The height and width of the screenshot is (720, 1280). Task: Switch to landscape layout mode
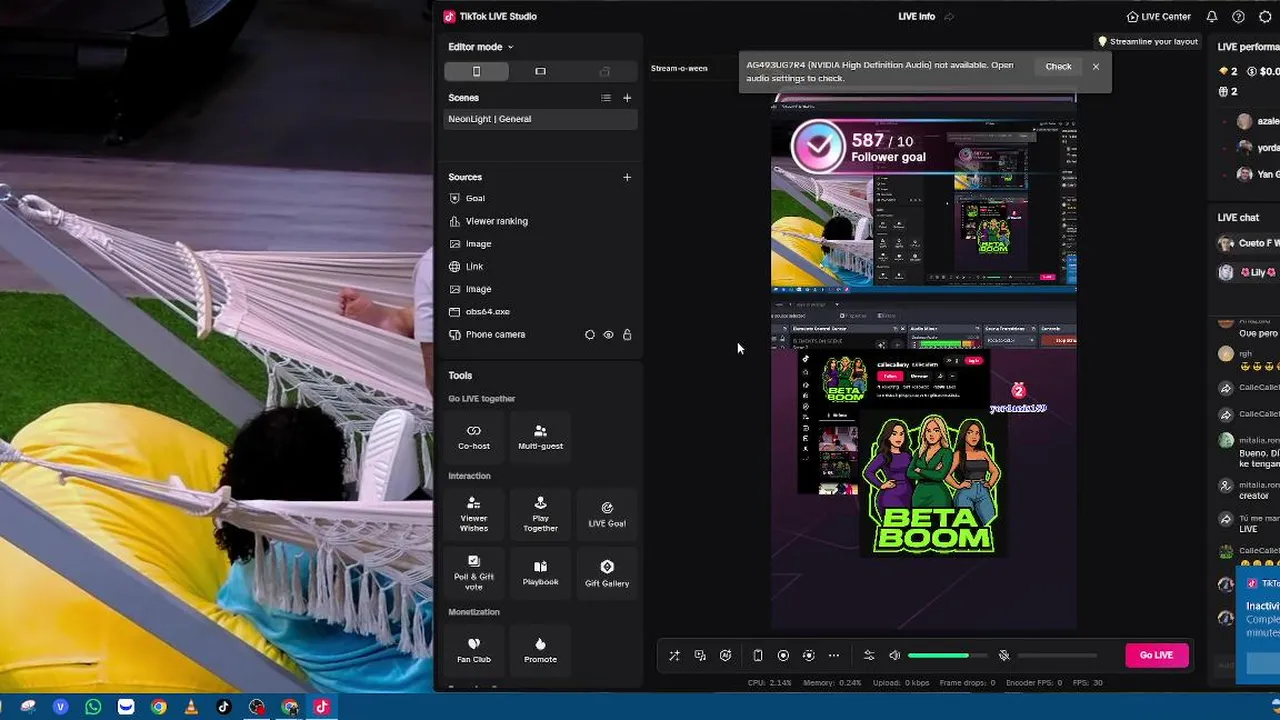coord(540,71)
